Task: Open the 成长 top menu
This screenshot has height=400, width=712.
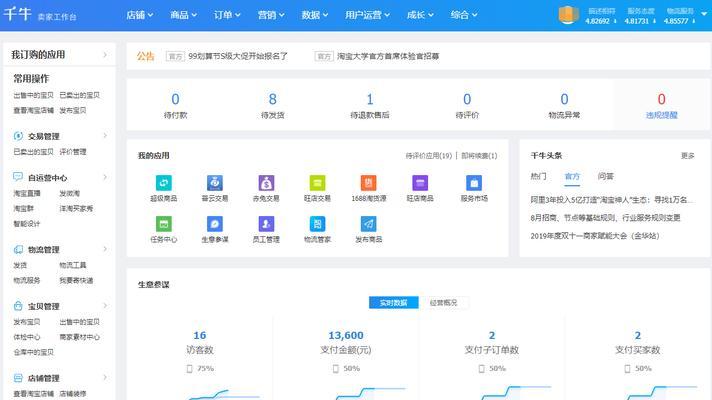Action: pyautogui.click(x=420, y=15)
